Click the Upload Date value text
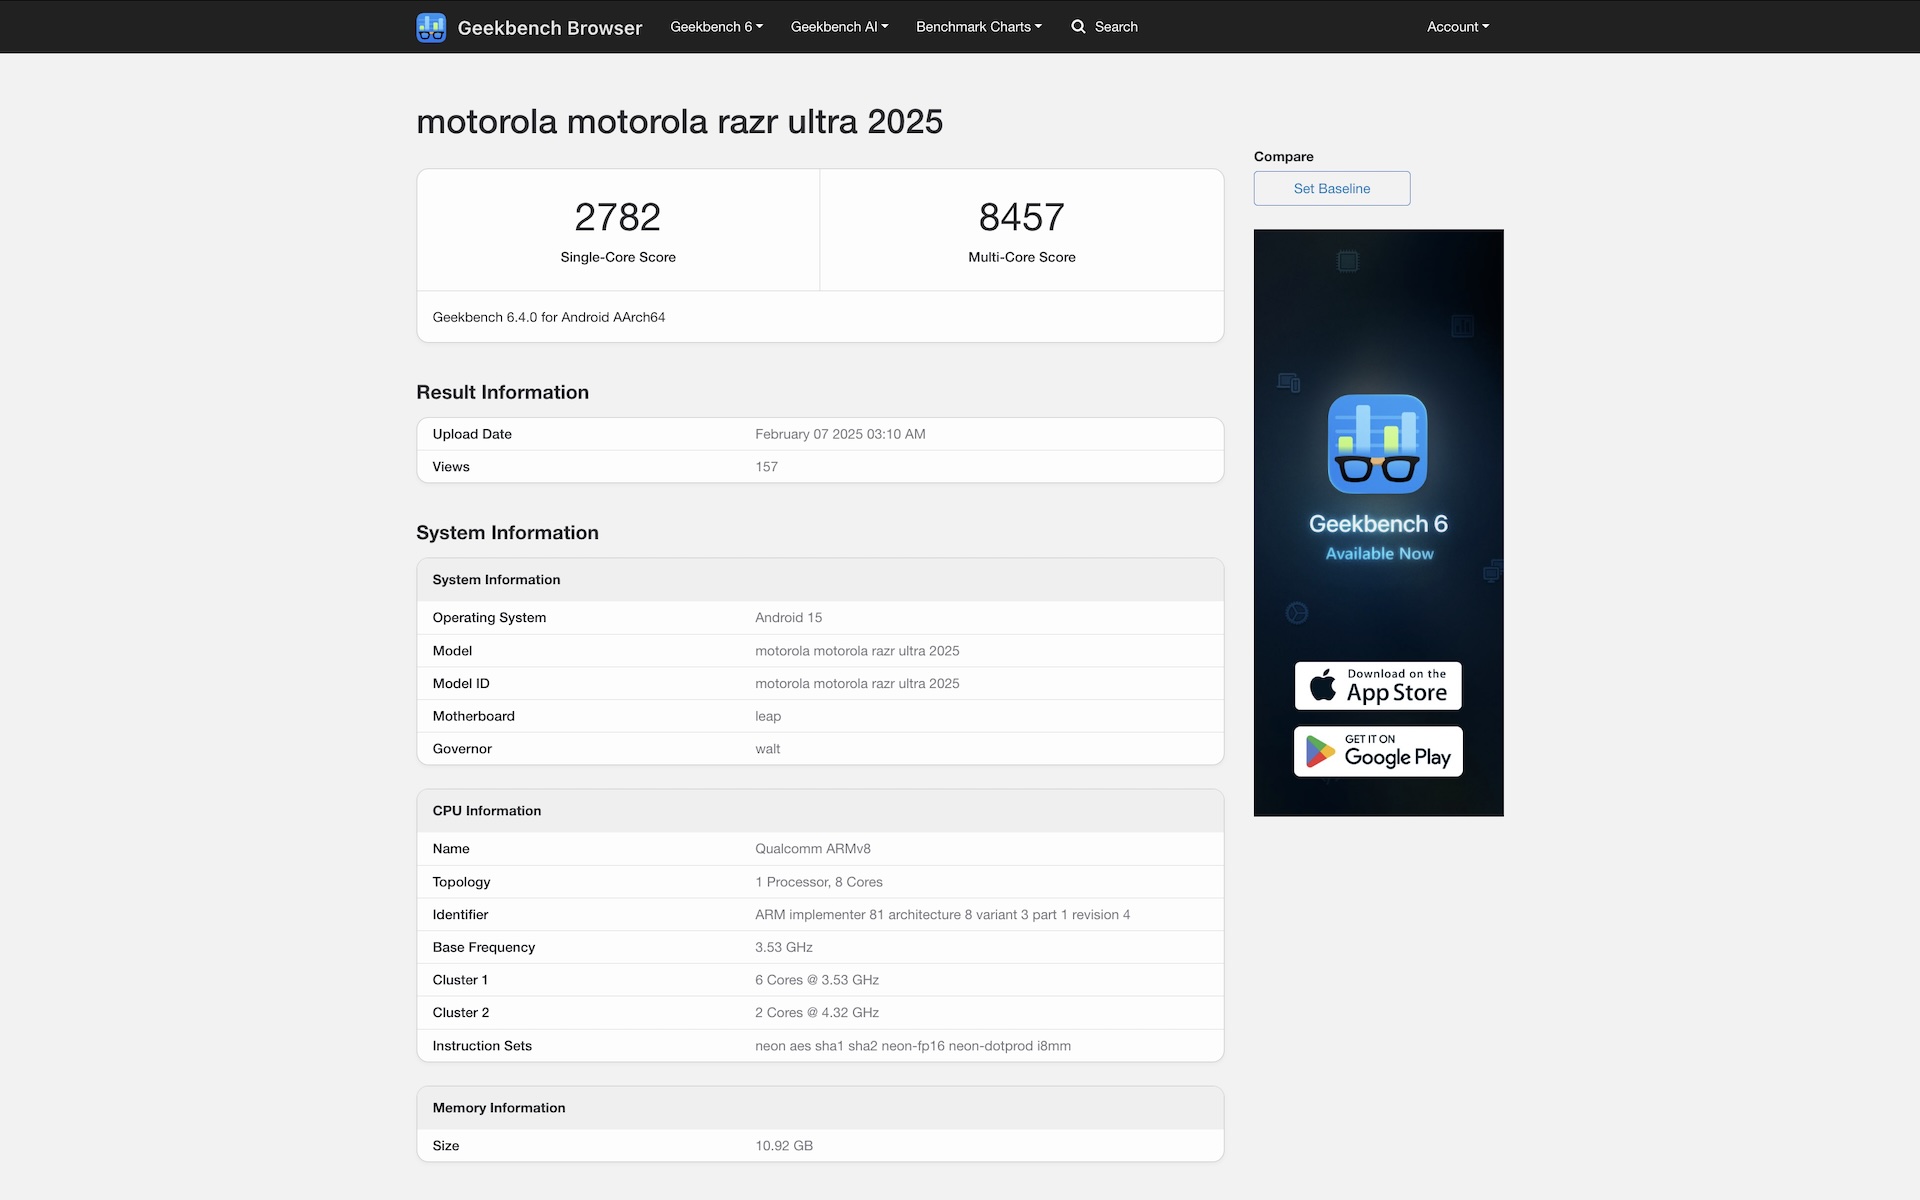1920x1200 pixels. 840,434
